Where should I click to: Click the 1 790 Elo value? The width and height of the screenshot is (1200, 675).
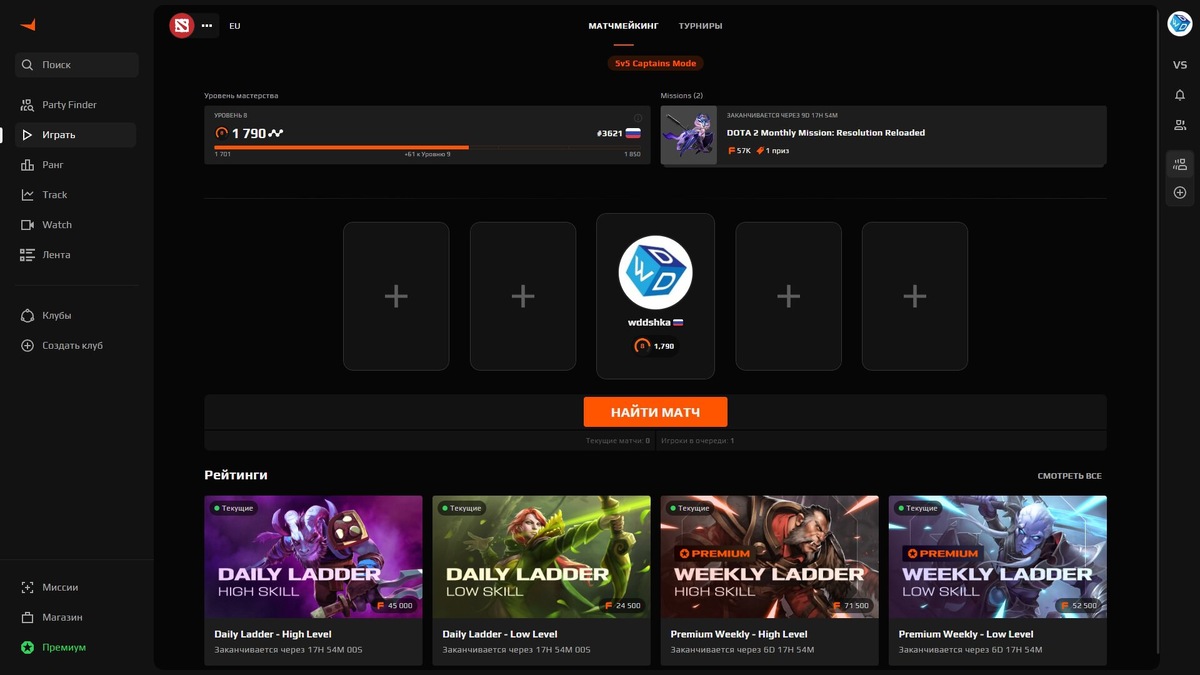click(249, 133)
